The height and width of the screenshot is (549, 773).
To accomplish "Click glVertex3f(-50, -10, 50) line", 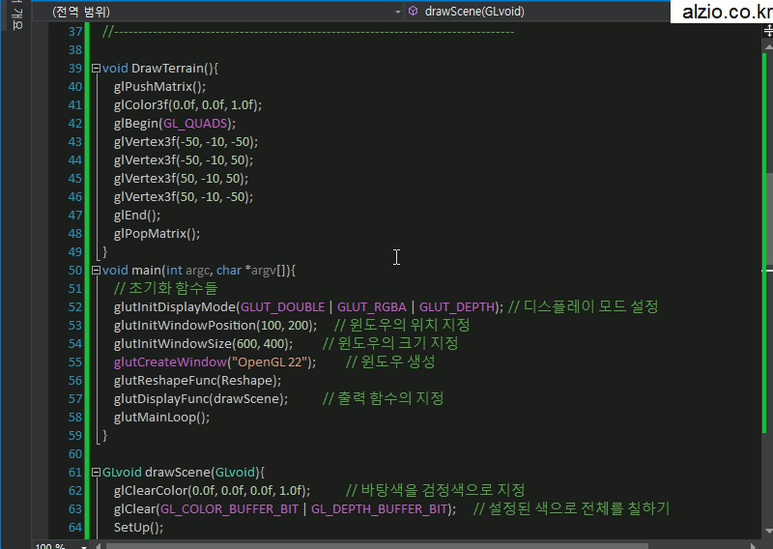I will (183, 160).
